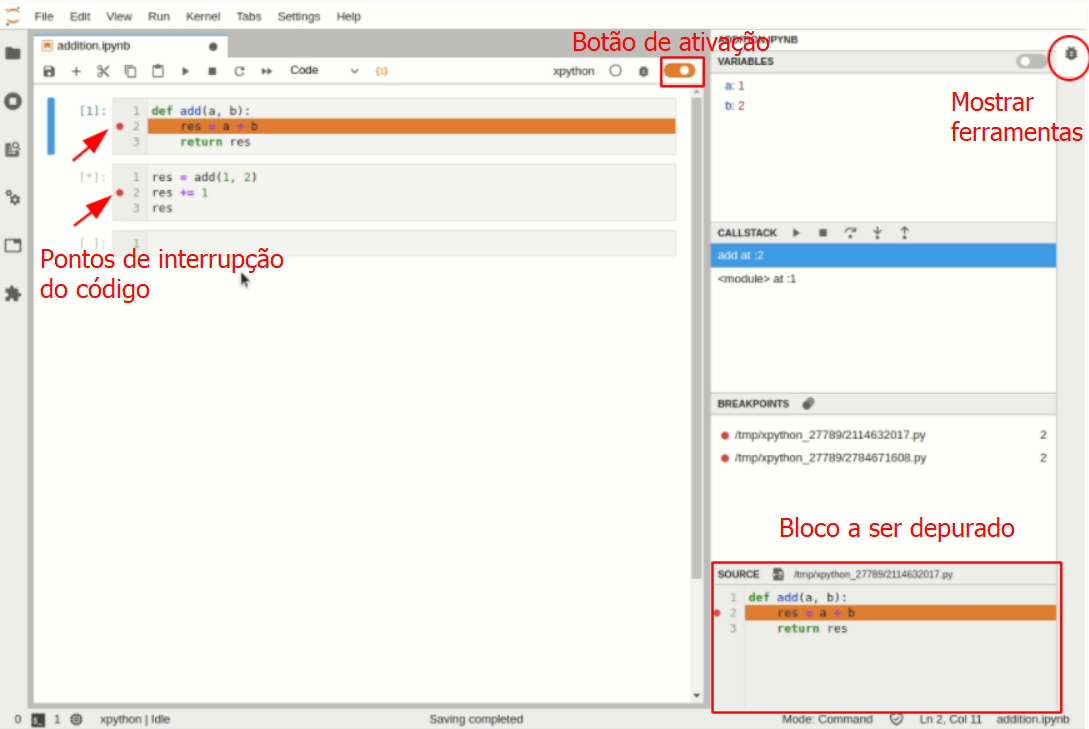Click breakpoint entry 2784671608.py
The width and height of the screenshot is (1089, 729).
(883, 458)
